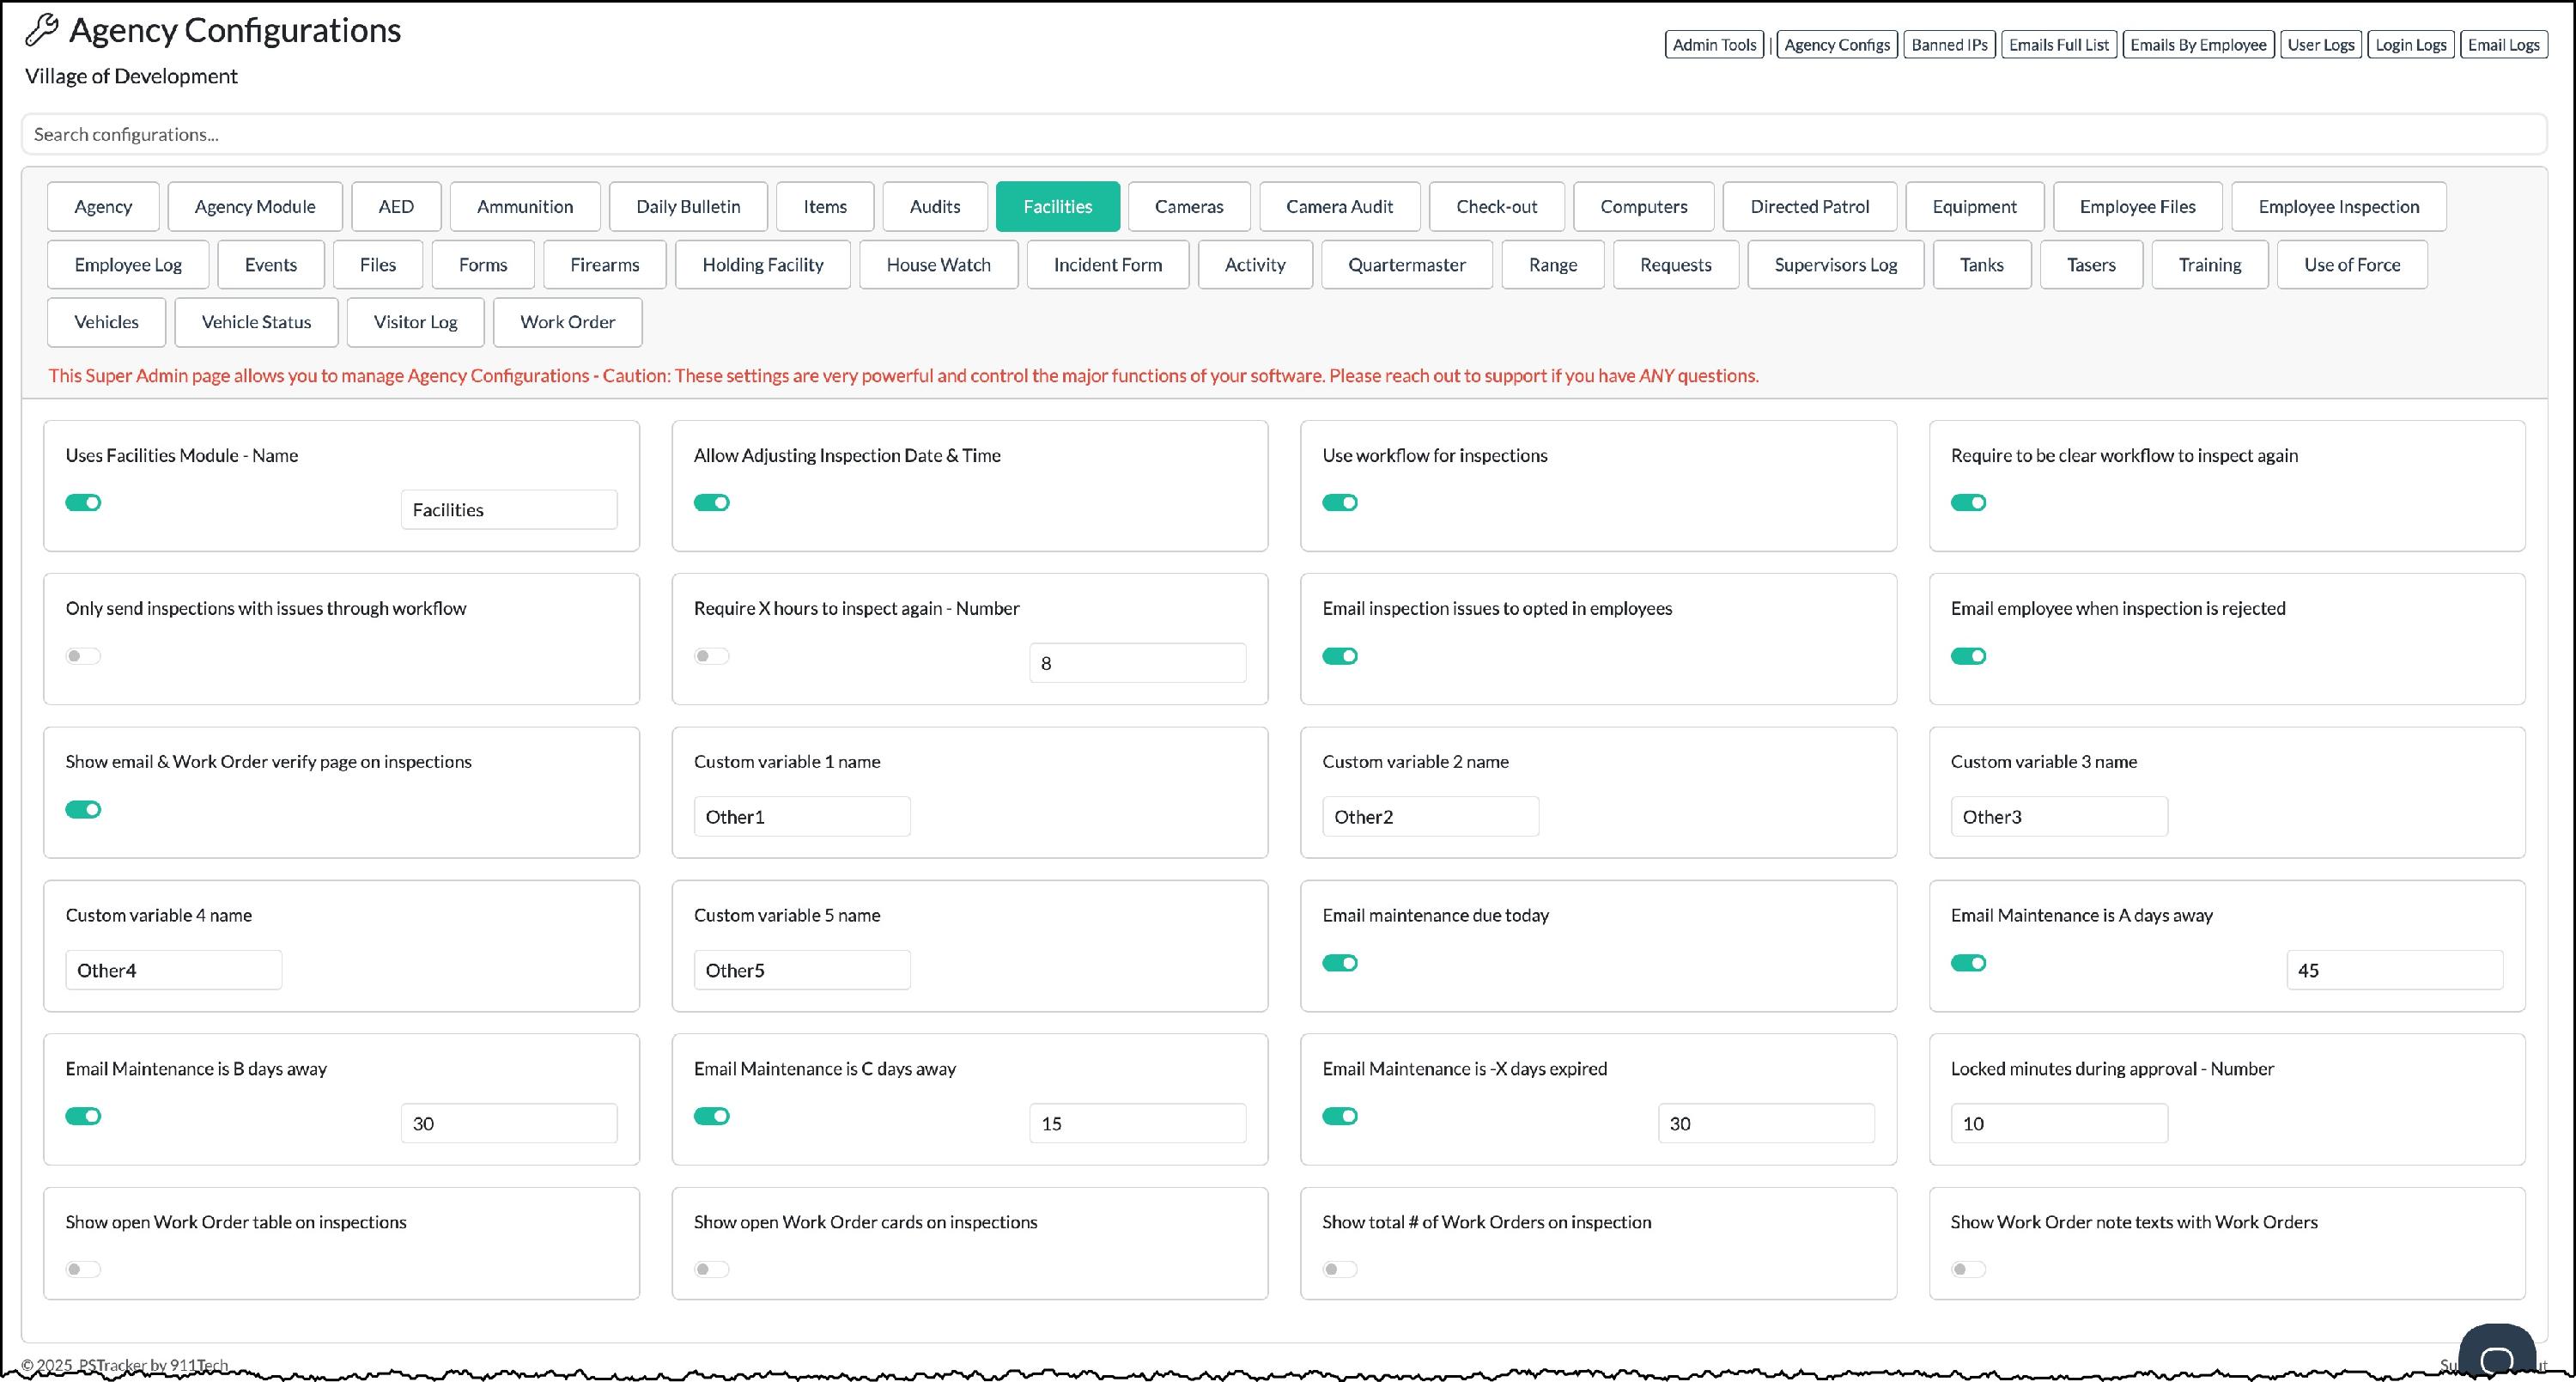The image size is (2576, 1382).
Task: Toggle Email Maintenance is -X days expired
Action: tap(1339, 1116)
